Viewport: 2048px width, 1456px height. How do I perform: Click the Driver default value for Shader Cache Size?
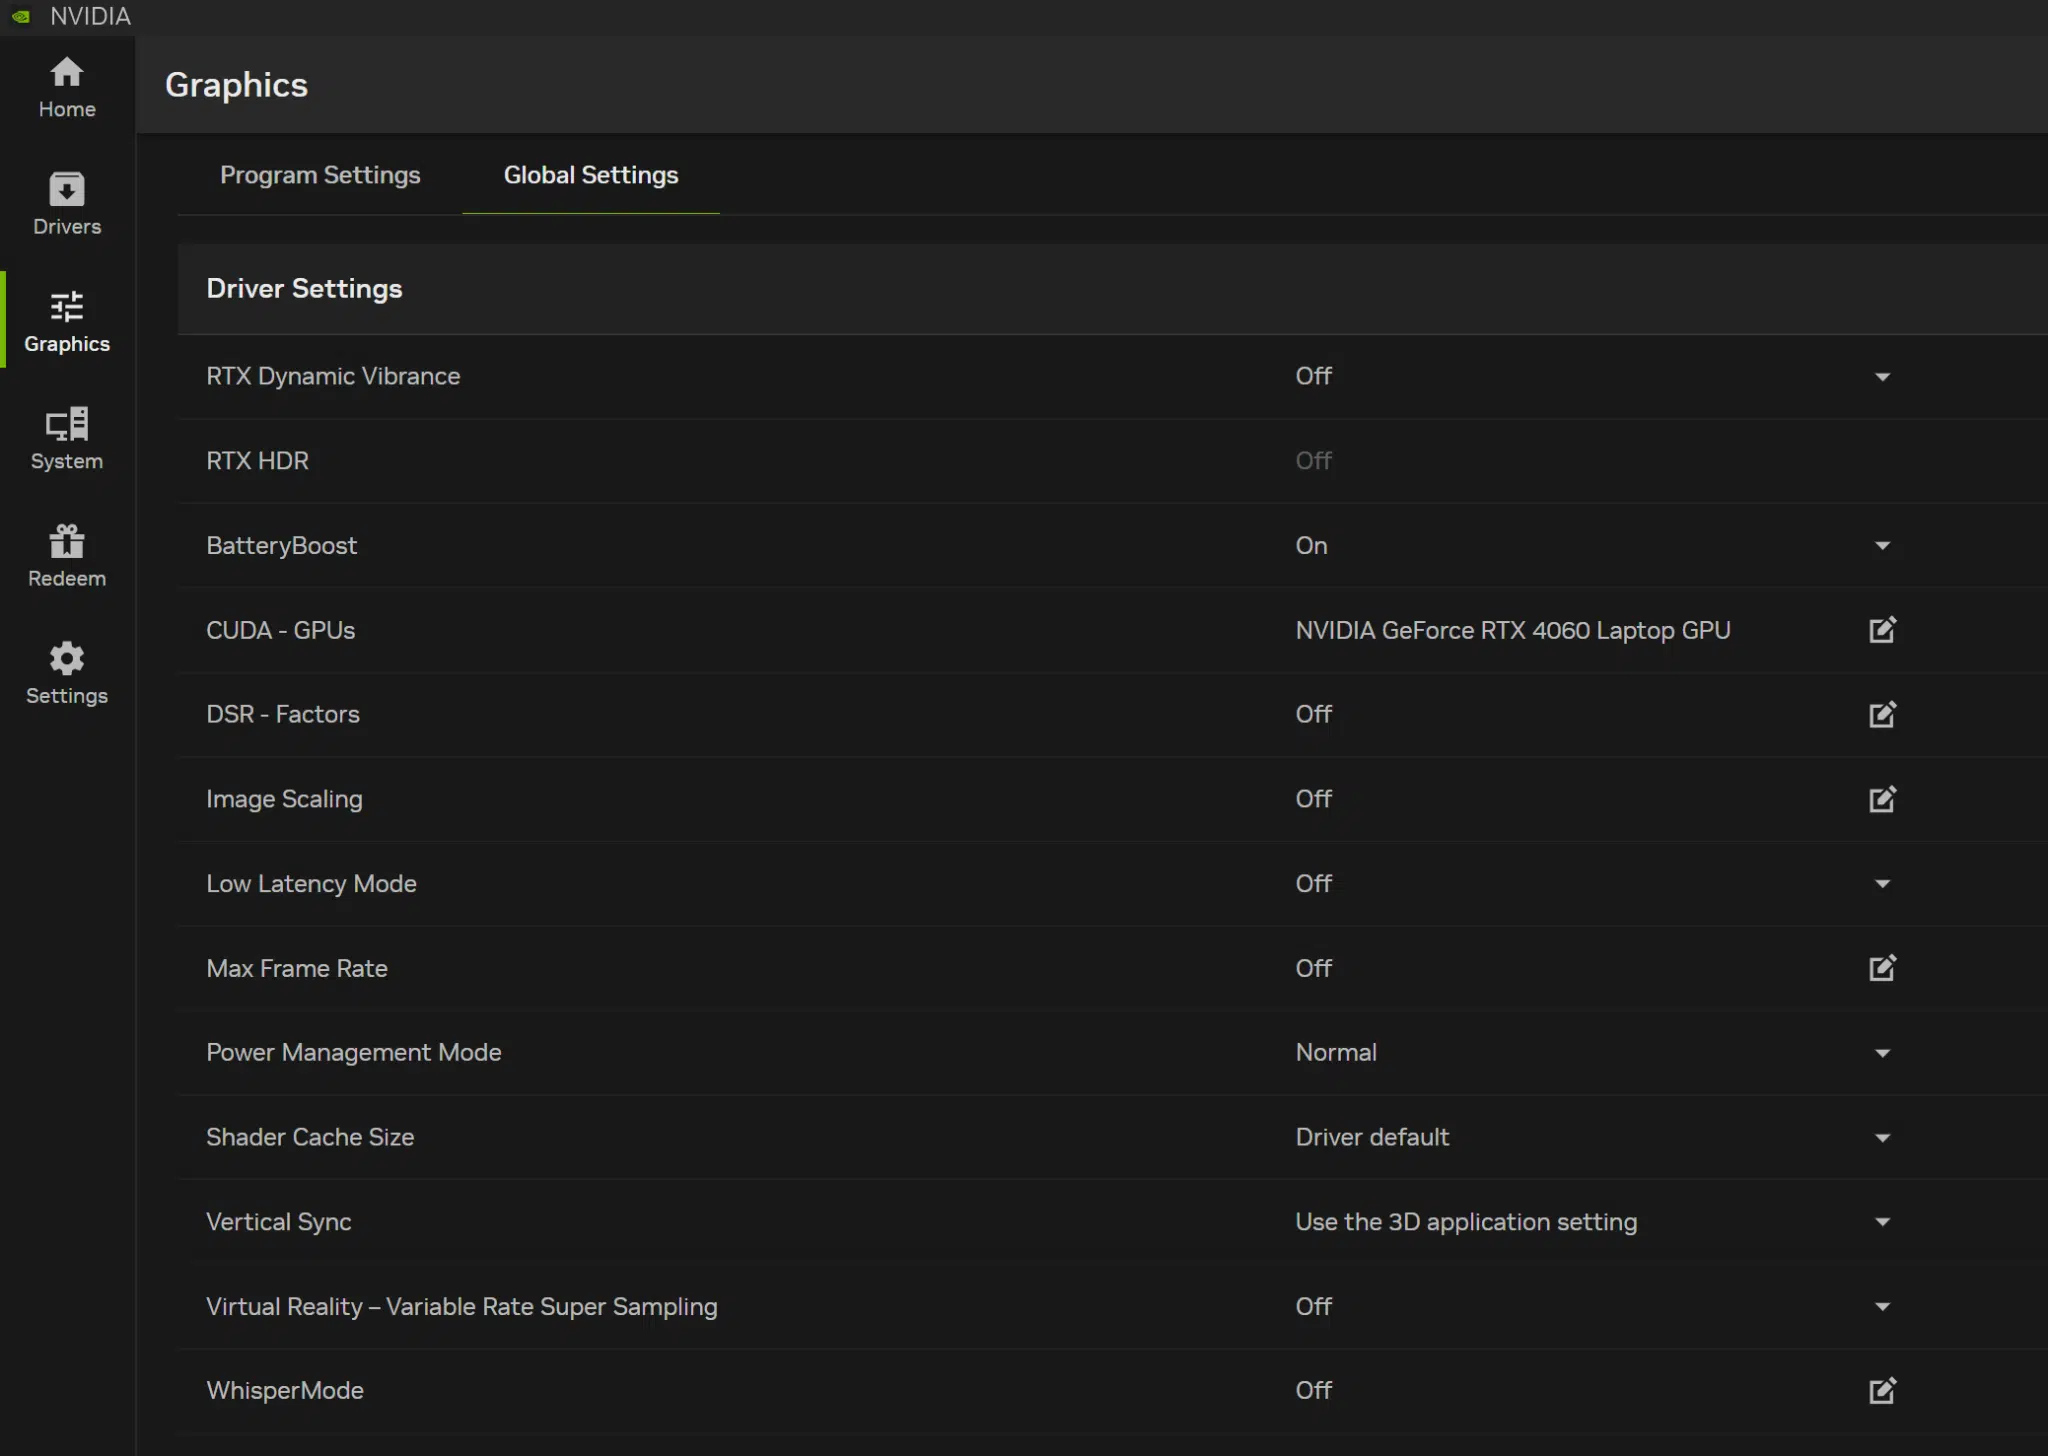[1372, 1137]
